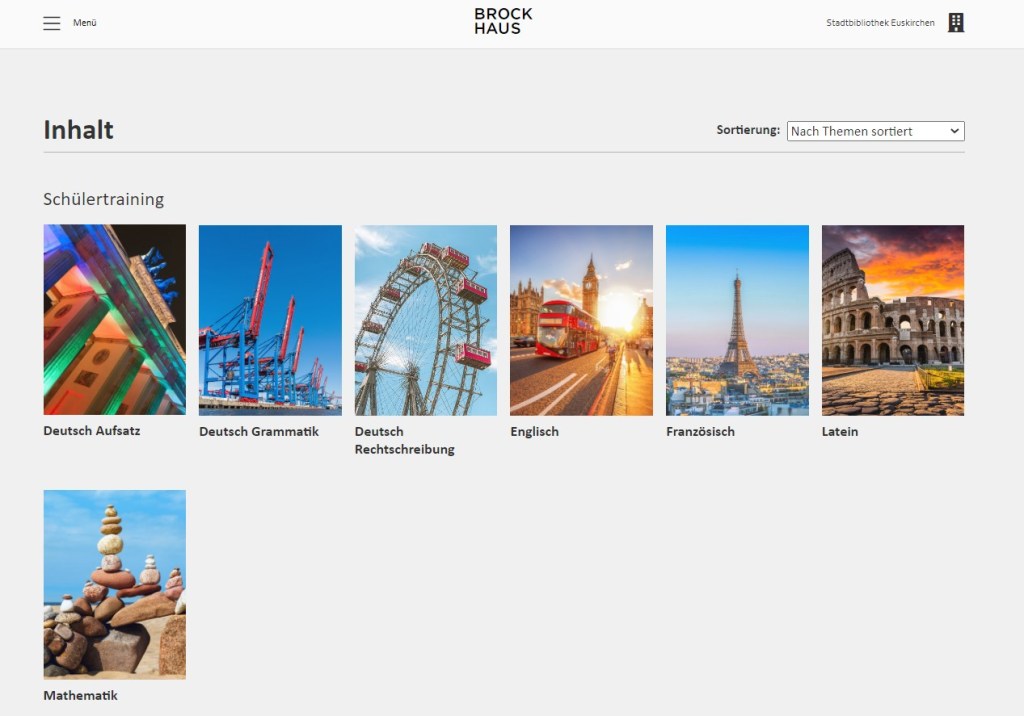This screenshot has height=716, width=1024.
Task: Click the Brockhaus logo
Action: [503, 21]
